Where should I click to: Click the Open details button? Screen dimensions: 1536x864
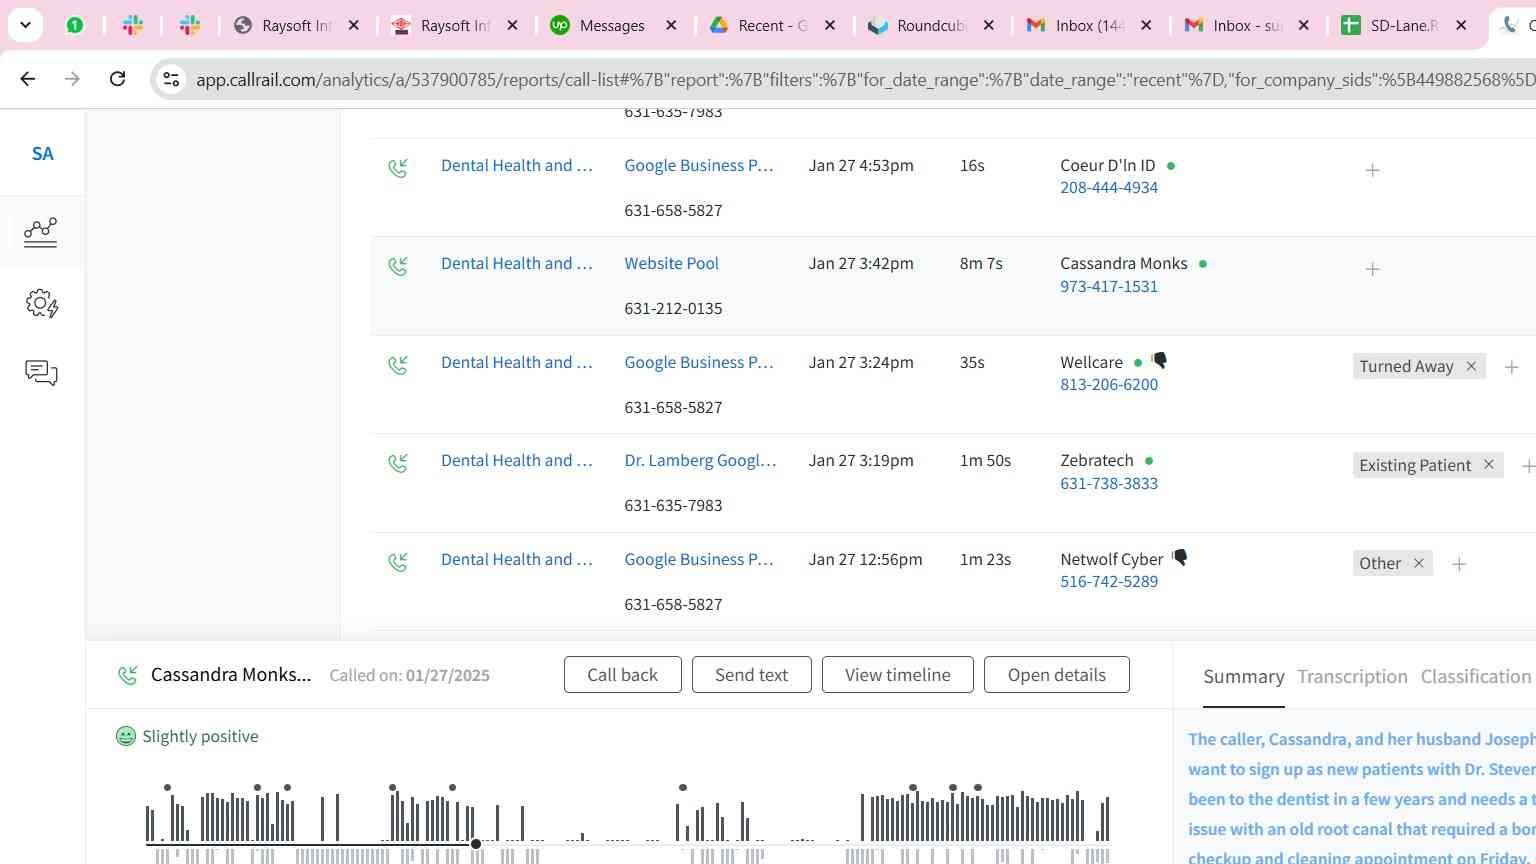[1056, 675]
